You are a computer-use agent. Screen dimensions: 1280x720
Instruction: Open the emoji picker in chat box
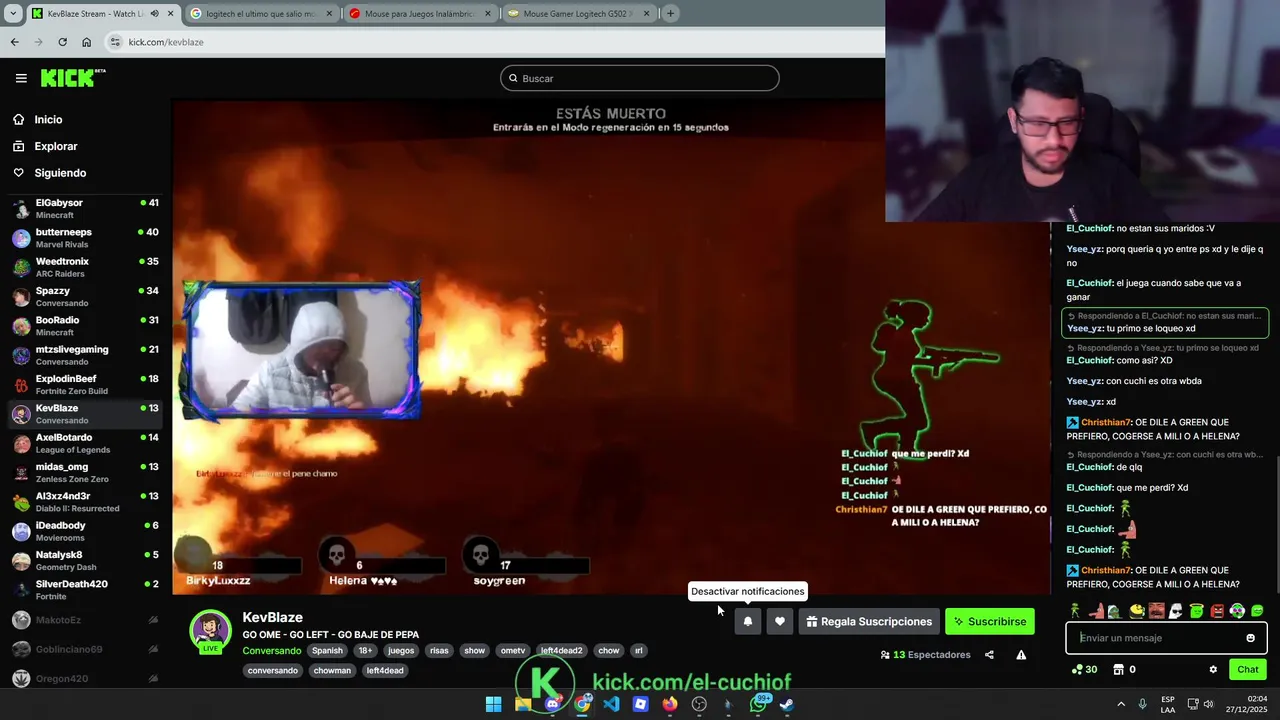pyautogui.click(x=1250, y=638)
